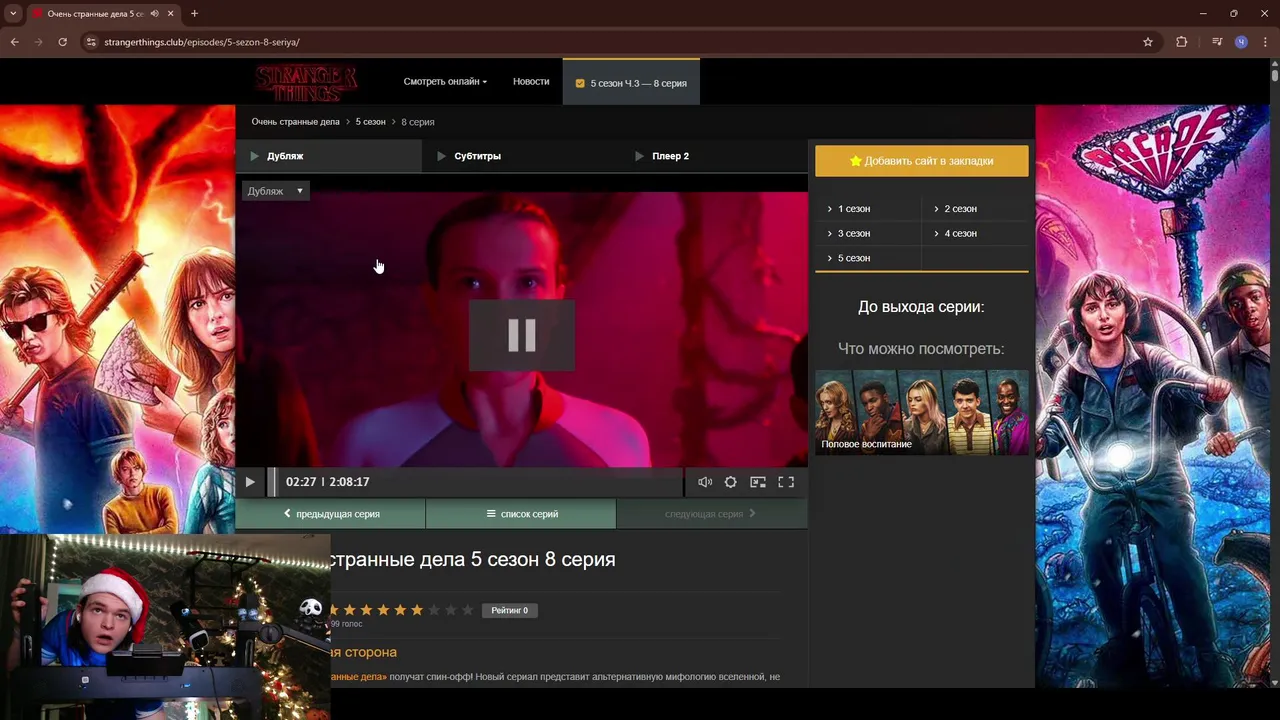1280x720 pixels.
Task: Click the странные дела 5 сезон 8 серия heading
Action: pyautogui.click(x=472, y=559)
